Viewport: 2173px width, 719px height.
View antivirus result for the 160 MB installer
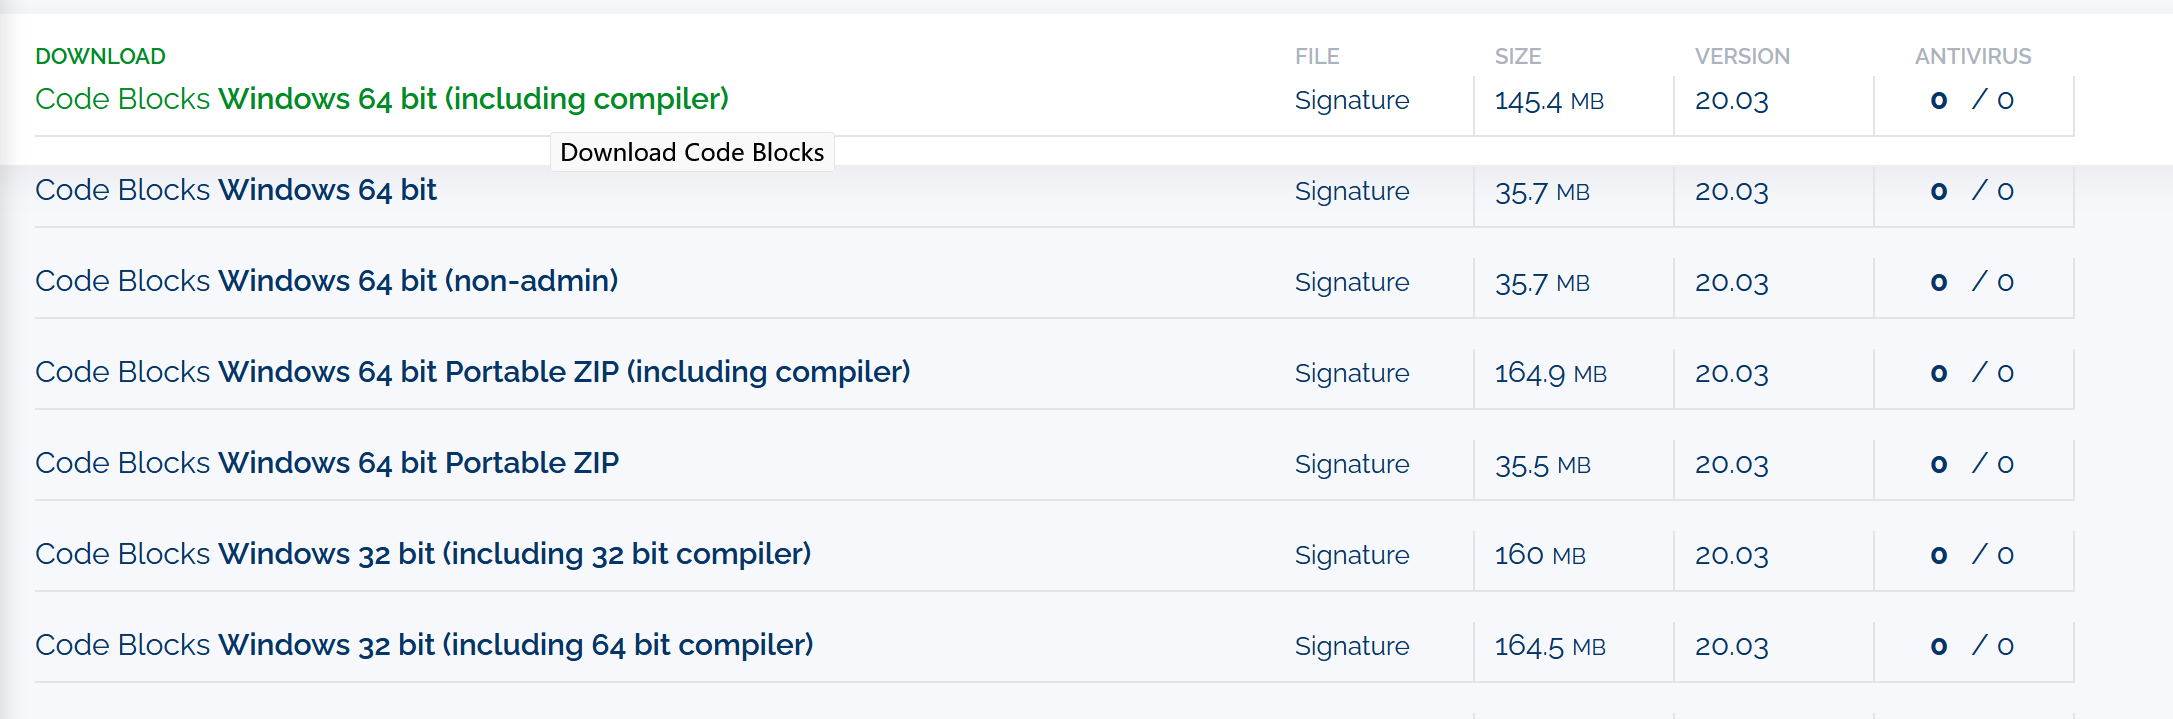pyautogui.click(x=1972, y=555)
